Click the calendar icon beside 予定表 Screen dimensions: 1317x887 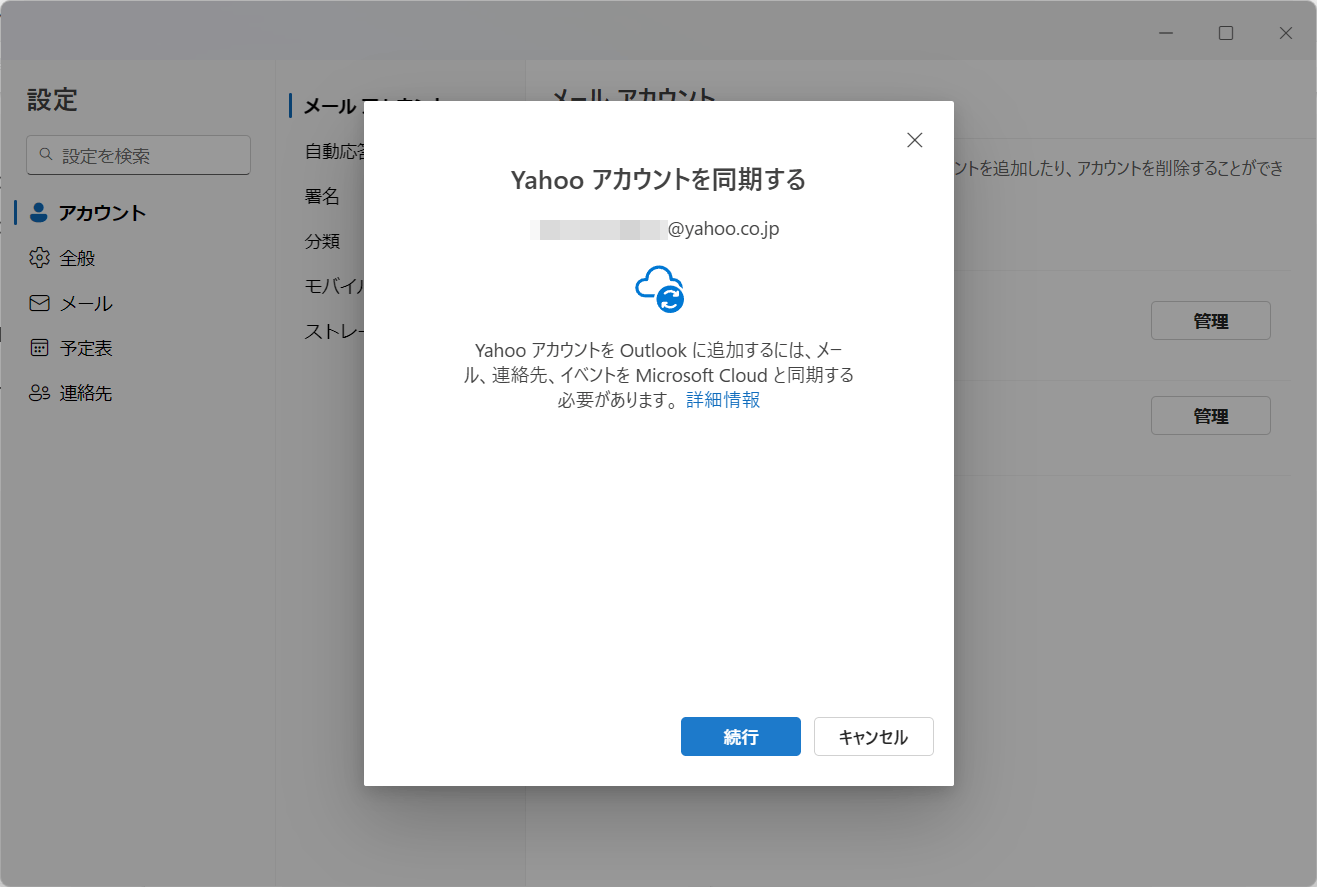click(x=39, y=348)
